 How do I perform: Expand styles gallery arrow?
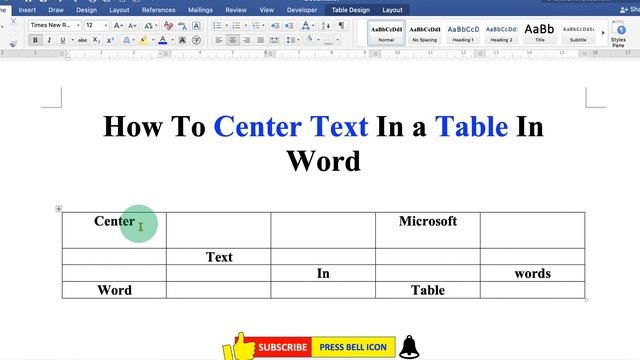[603, 33]
